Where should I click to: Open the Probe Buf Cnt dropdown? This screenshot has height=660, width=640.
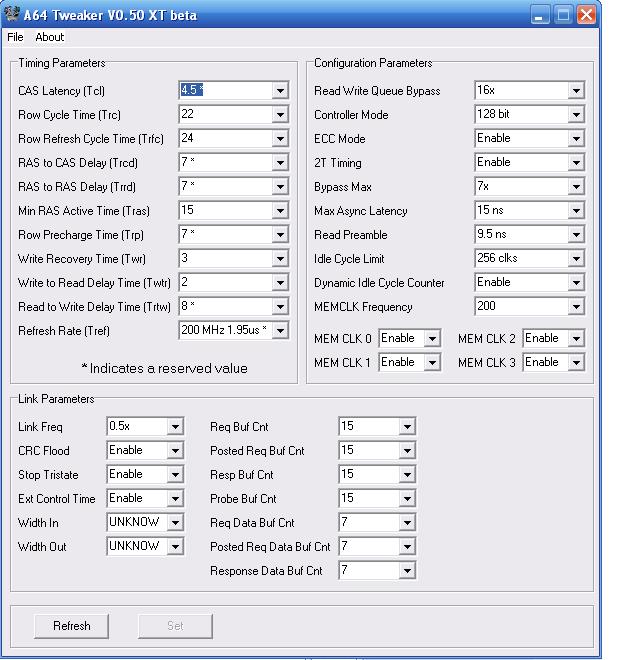pyautogui.click(x=407, y=499)
